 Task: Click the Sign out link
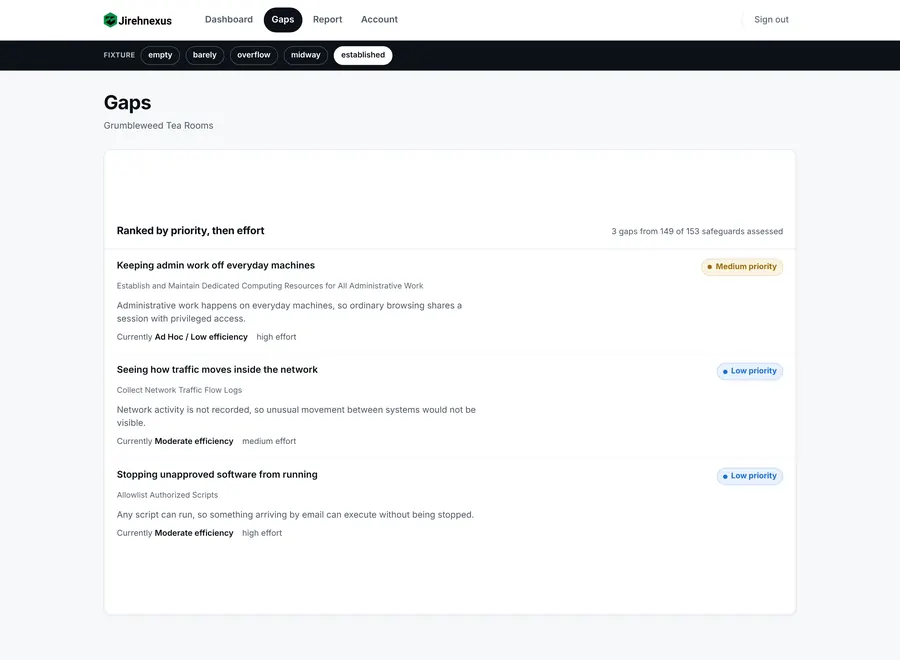tap(771, 20)
